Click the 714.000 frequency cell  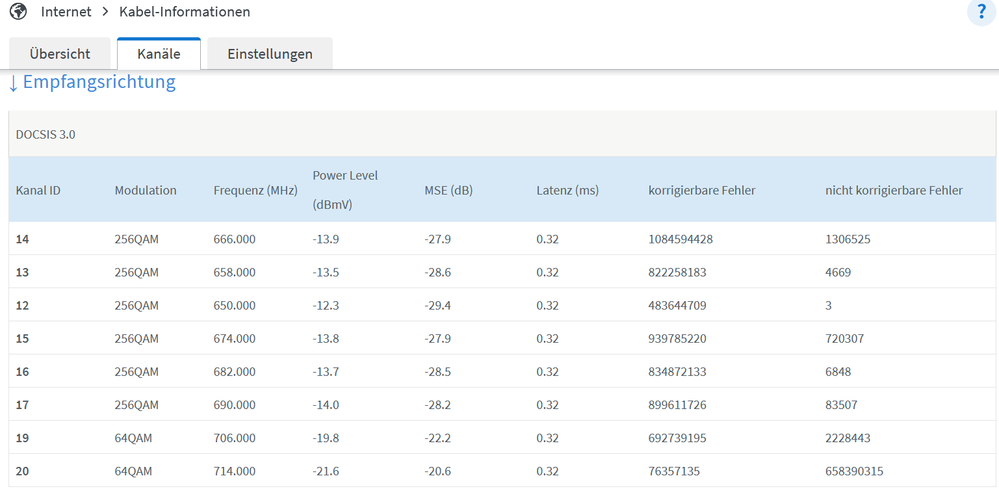[234, 471]
